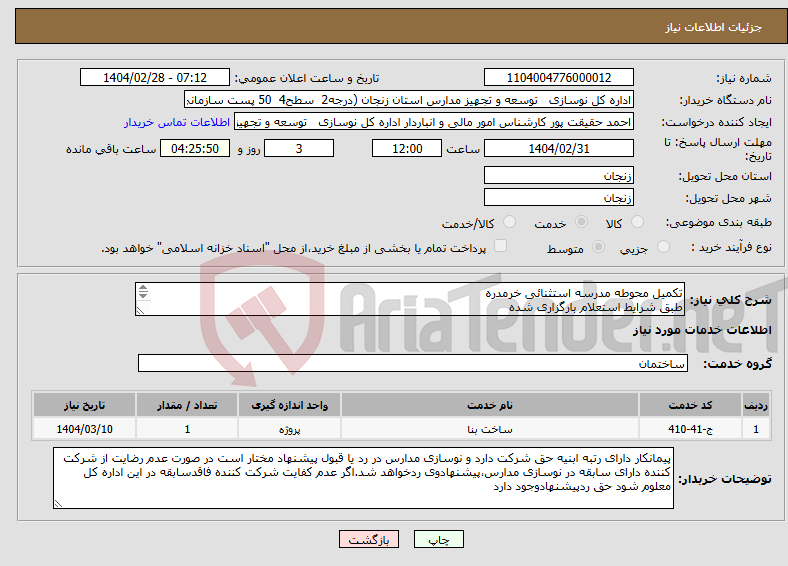The width and height of the screenshot is (788, 566).
Task: Click the resize grip of توضیحات خریدار box
Action: (58, 504)
